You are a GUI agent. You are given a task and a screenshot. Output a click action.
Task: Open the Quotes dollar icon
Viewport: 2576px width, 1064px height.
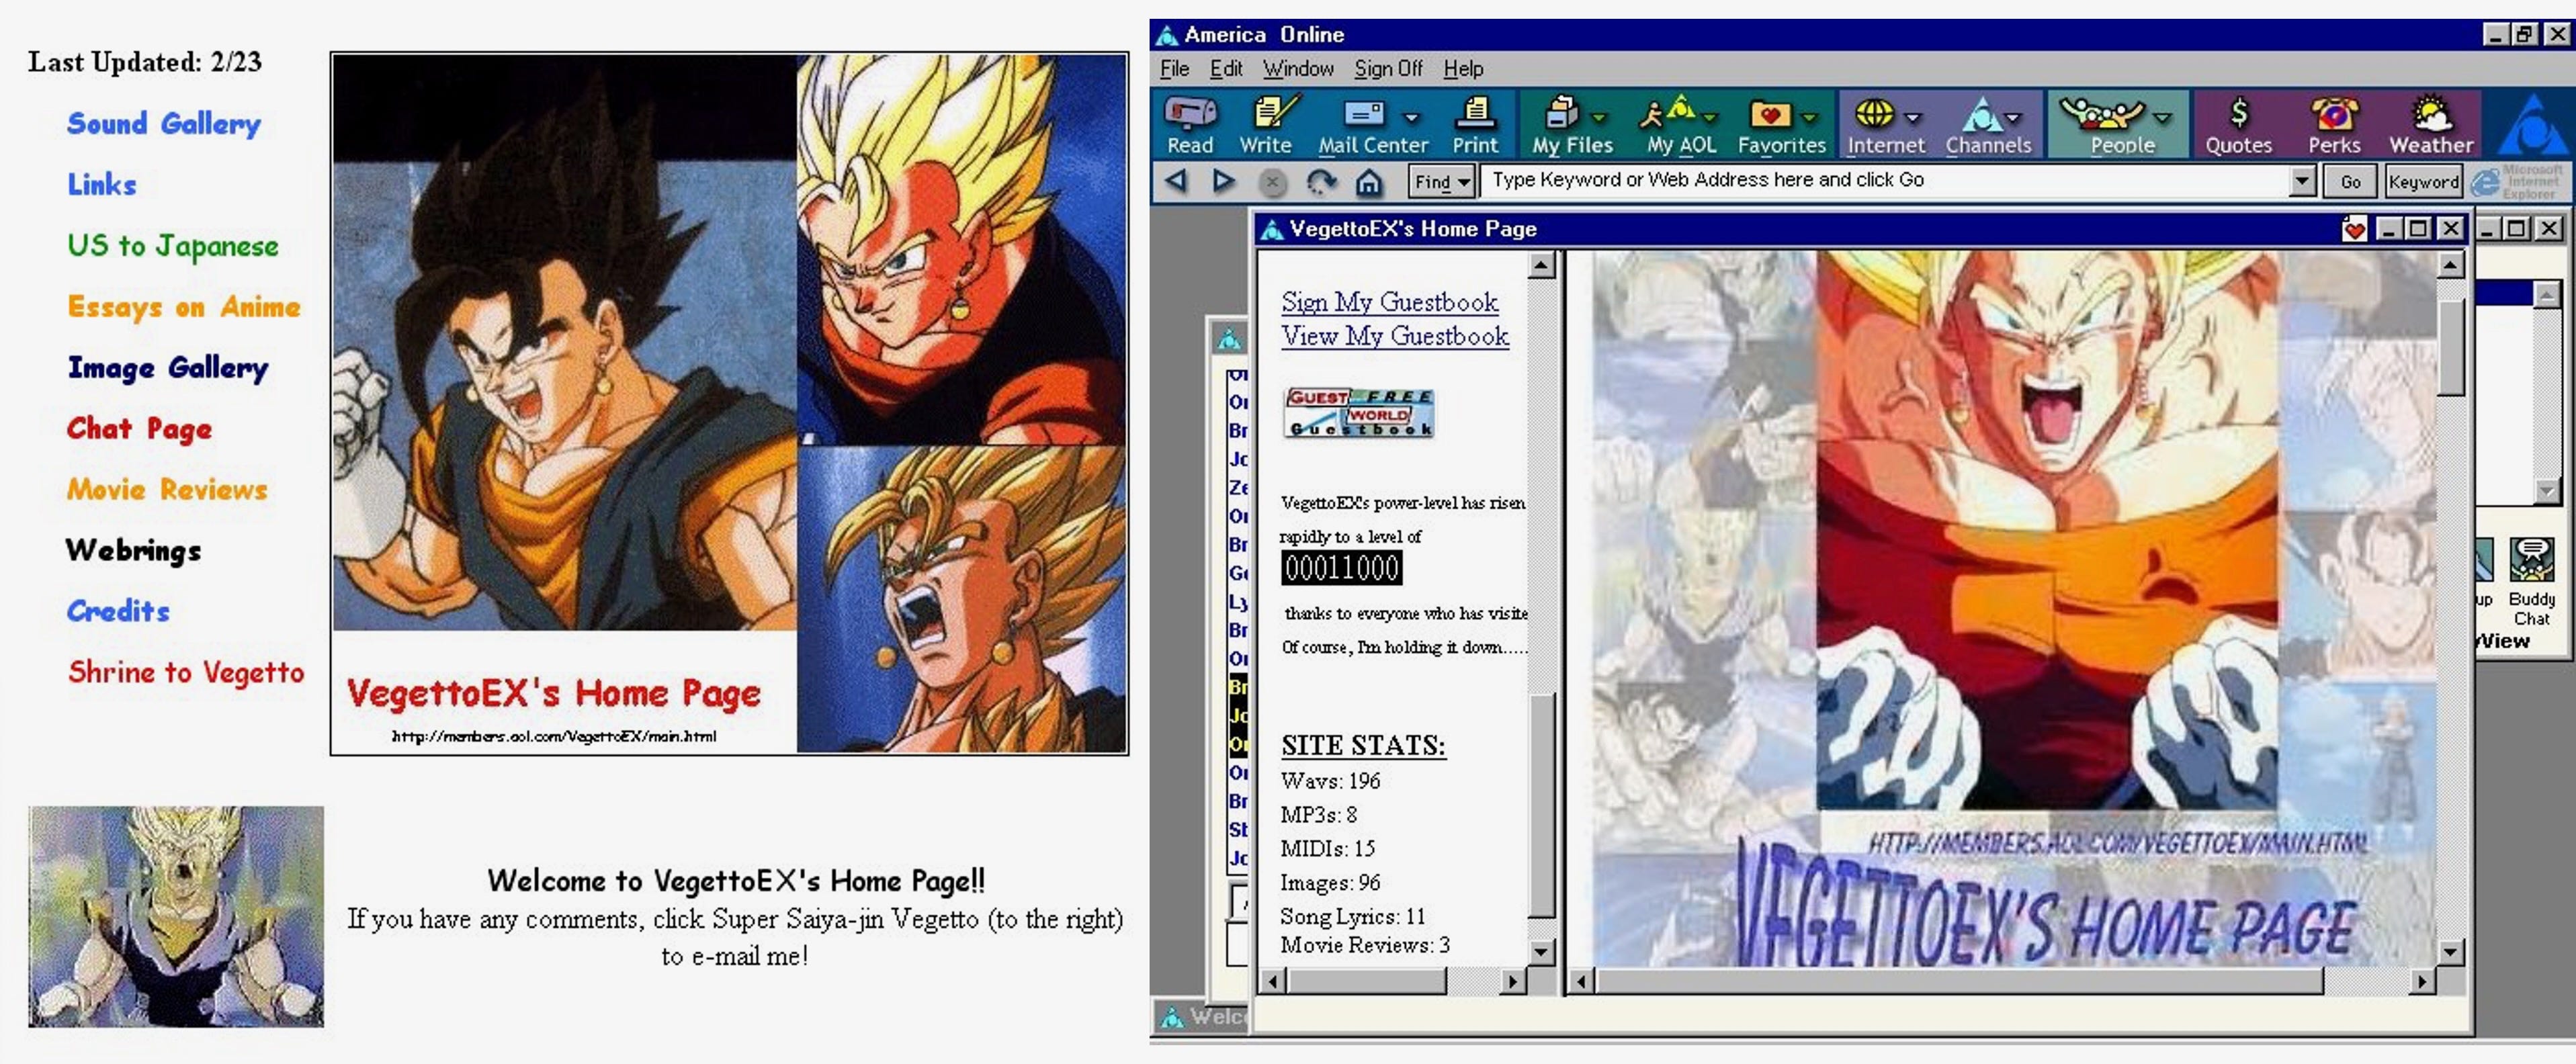click(x=2238, y=125)
